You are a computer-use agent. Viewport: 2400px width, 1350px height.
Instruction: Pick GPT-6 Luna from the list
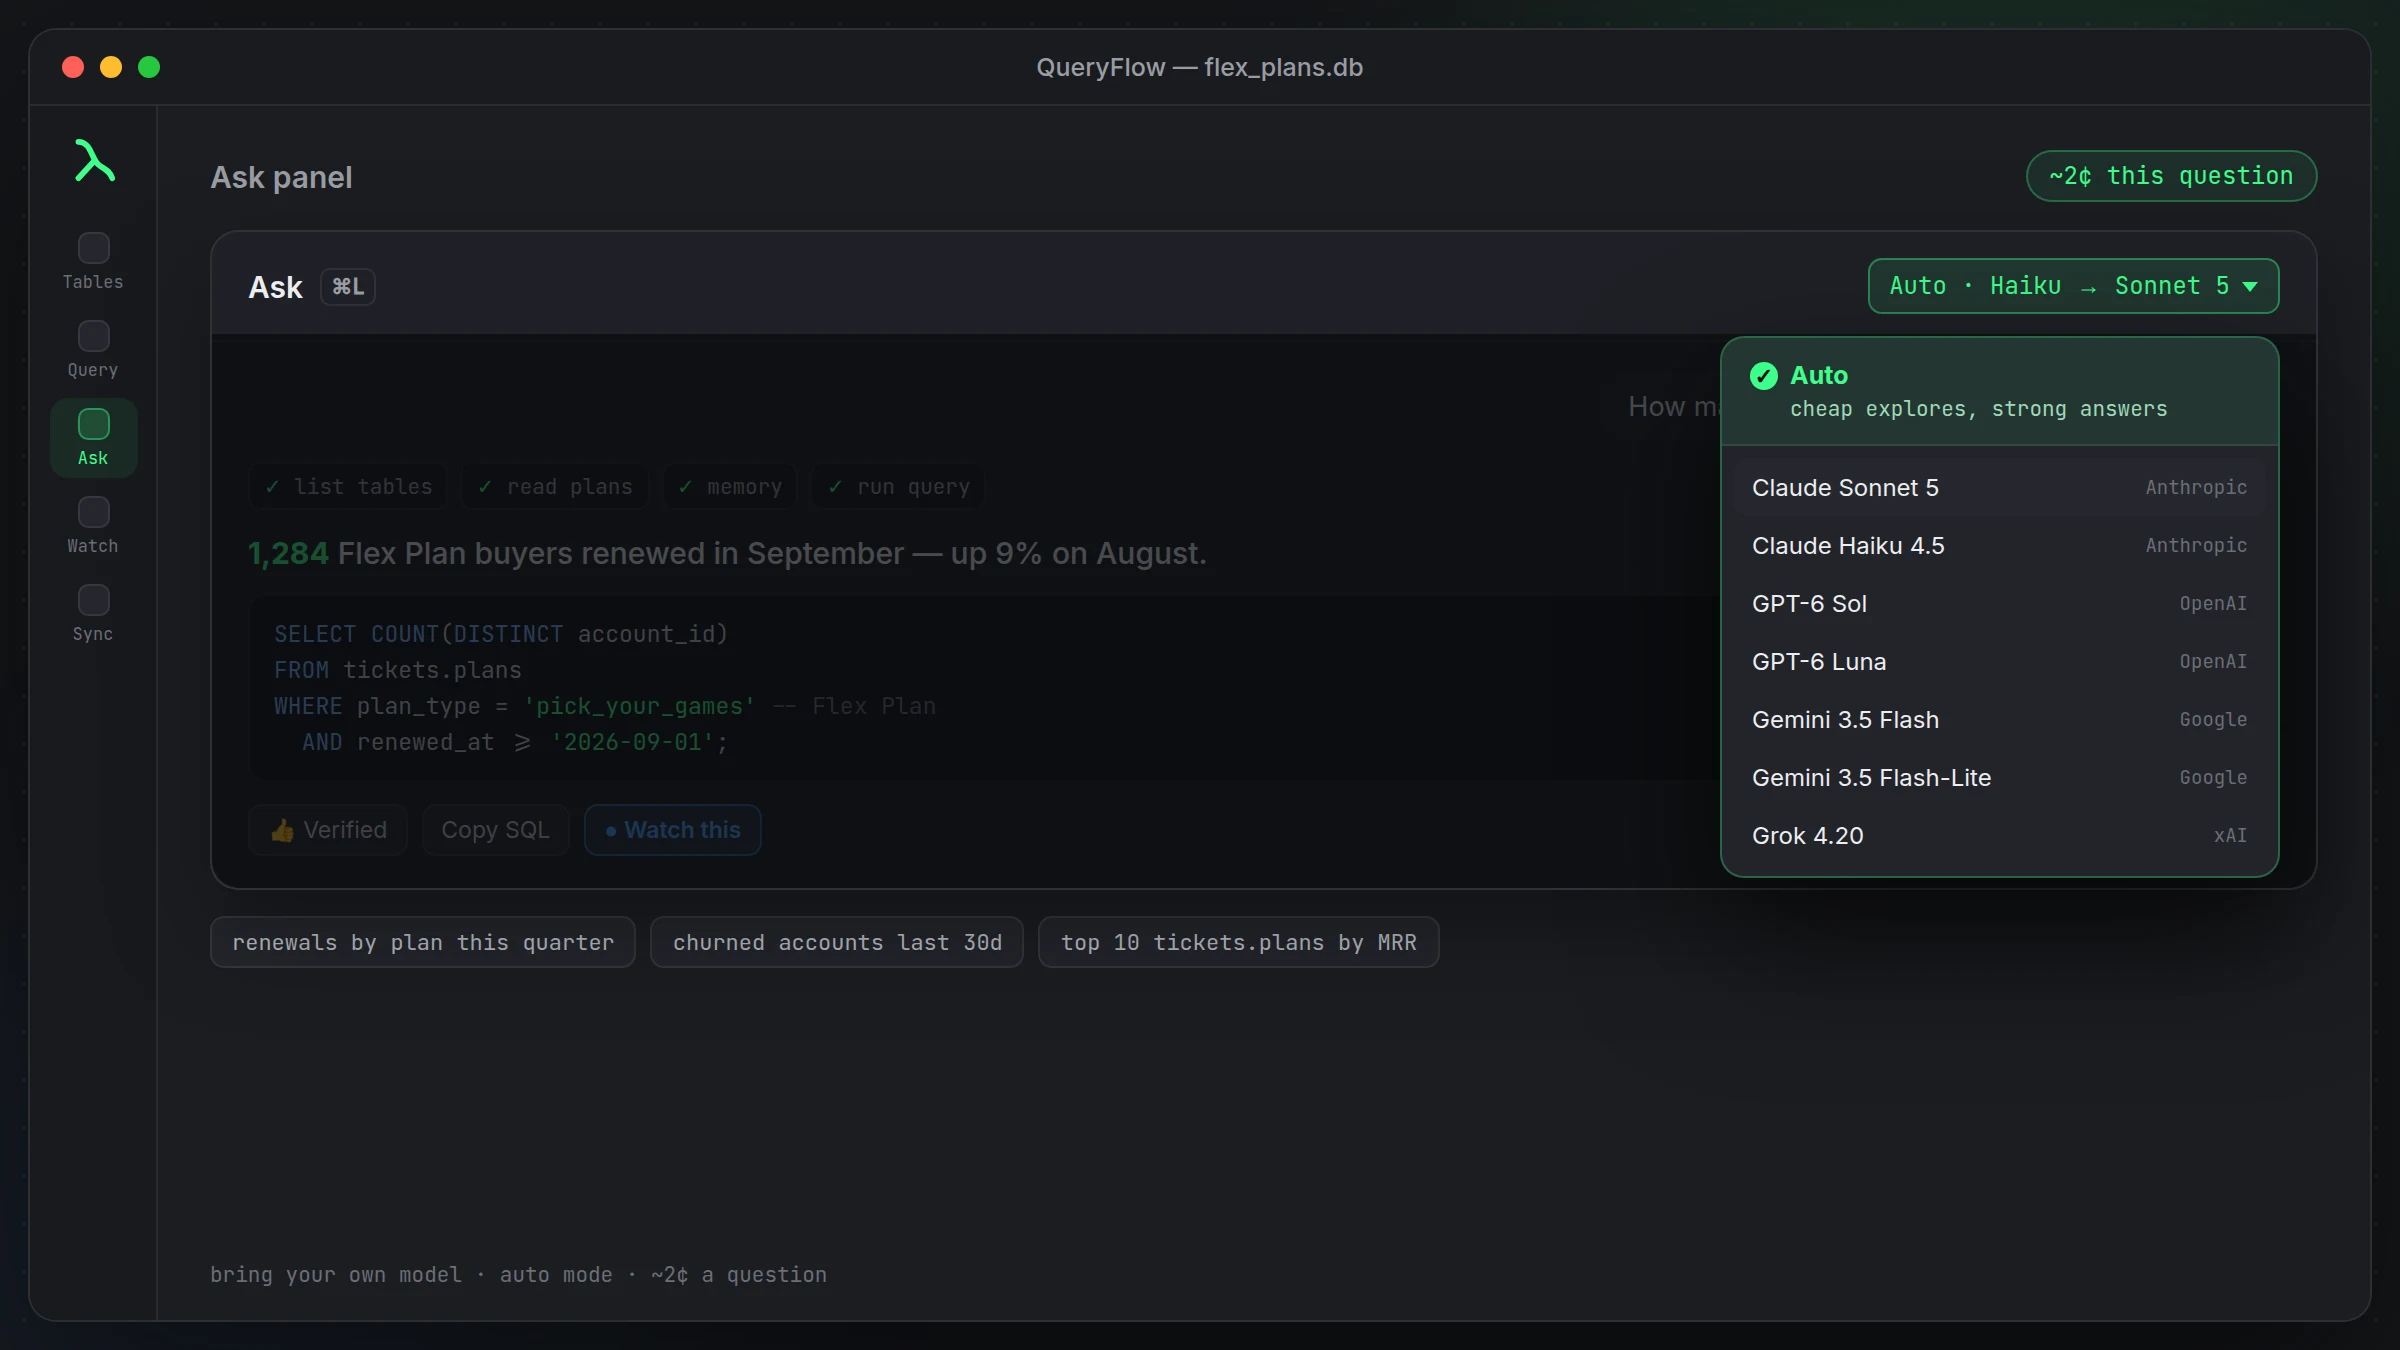(1999, 662)
